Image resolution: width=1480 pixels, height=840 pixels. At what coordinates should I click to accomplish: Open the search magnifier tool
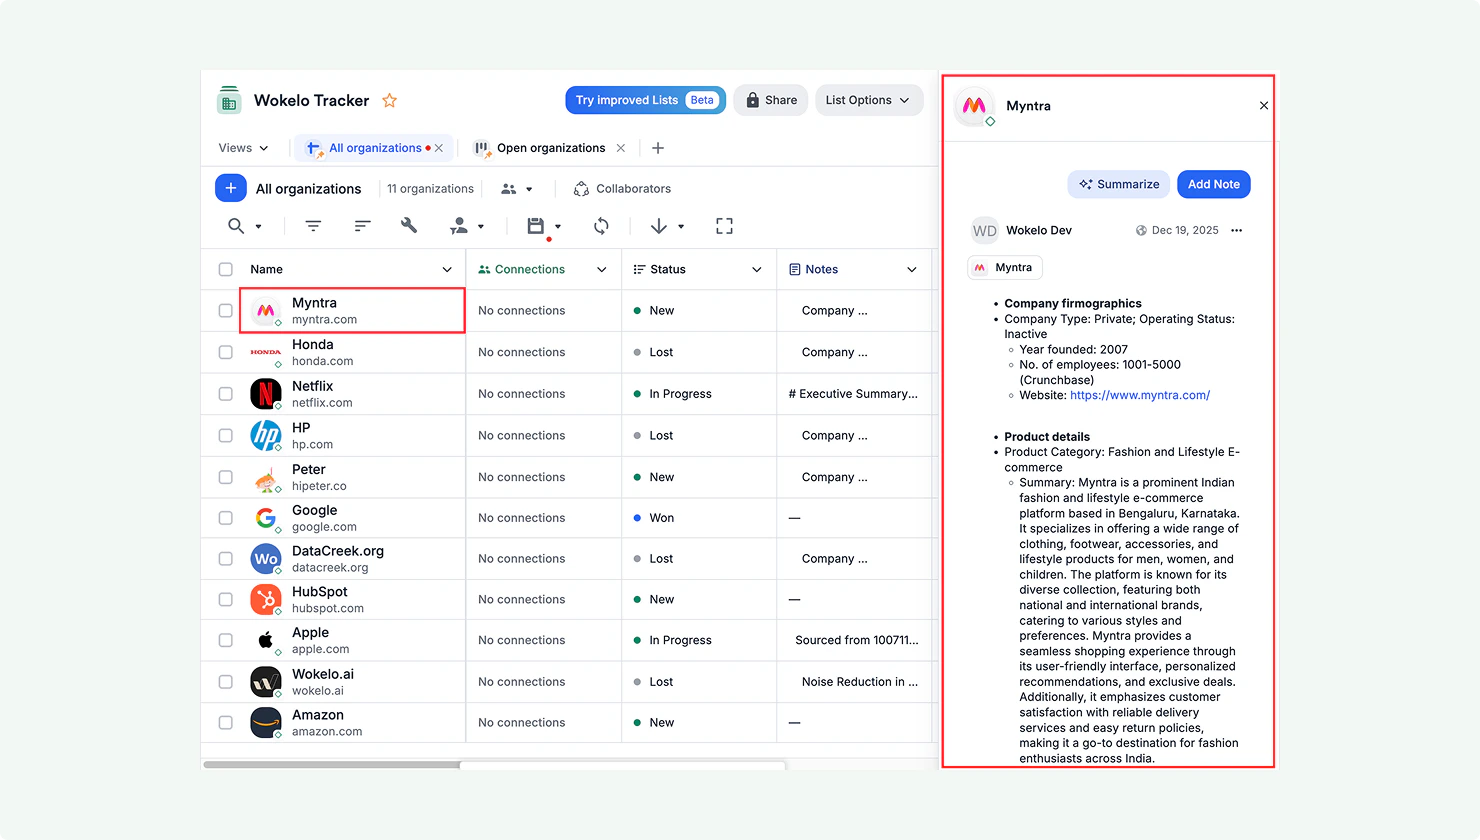pyautogui.click(x=236, y=226)
